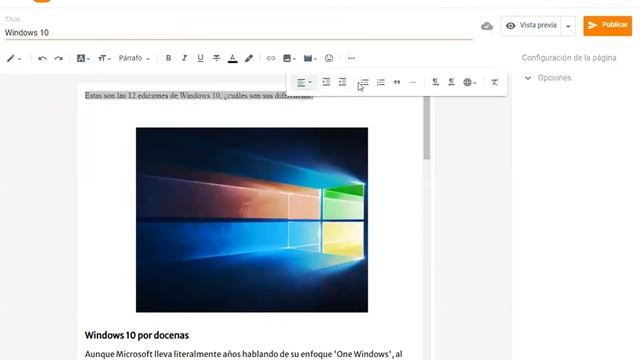Click the cloud save status icon

487,26
